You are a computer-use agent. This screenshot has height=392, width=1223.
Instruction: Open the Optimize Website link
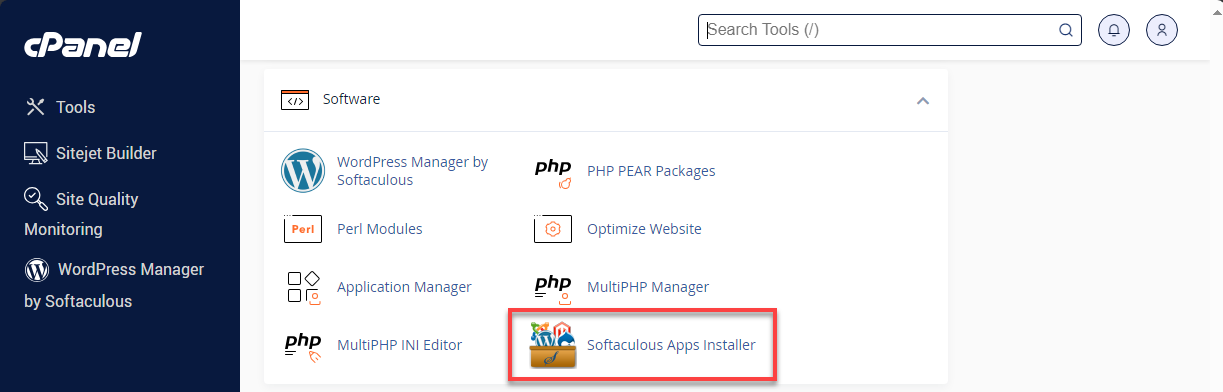click(x=644, y=229)
